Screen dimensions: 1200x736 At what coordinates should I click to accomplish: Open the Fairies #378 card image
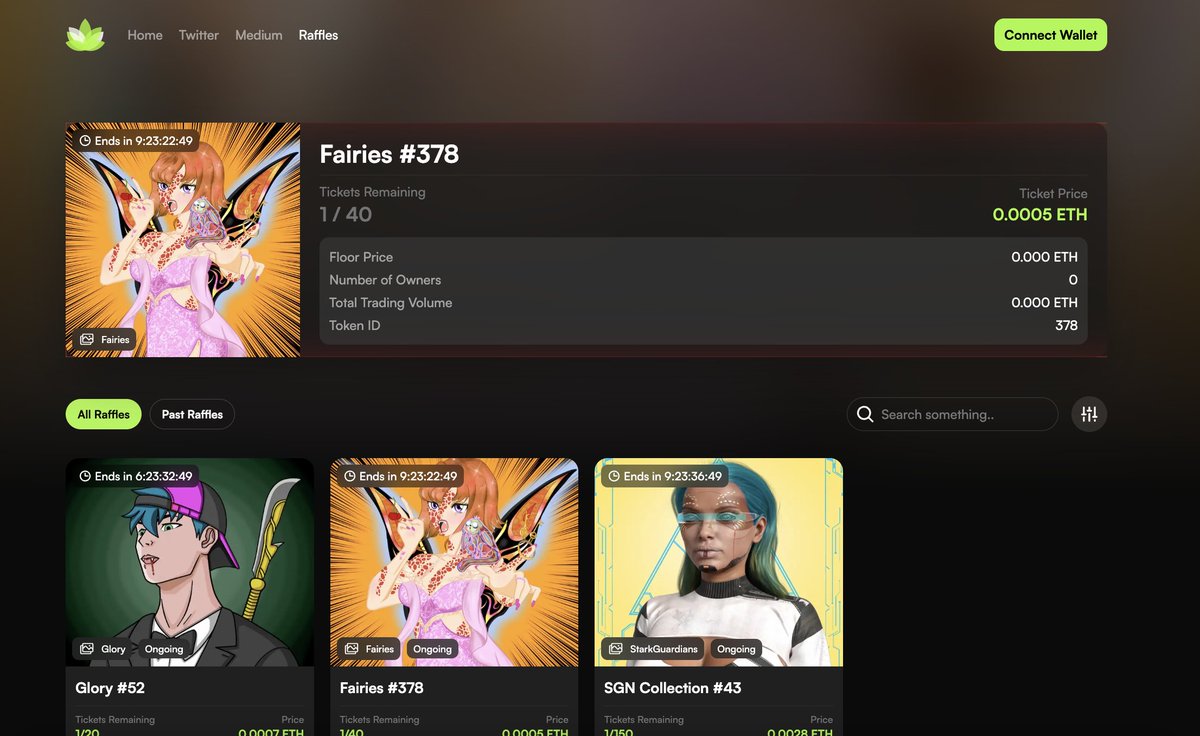pyautogui.click(x=454, y=562)
